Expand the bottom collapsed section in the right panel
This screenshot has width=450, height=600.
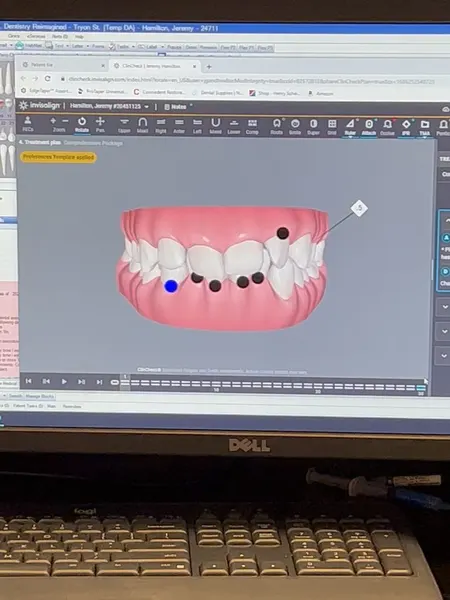click(445, 356)
